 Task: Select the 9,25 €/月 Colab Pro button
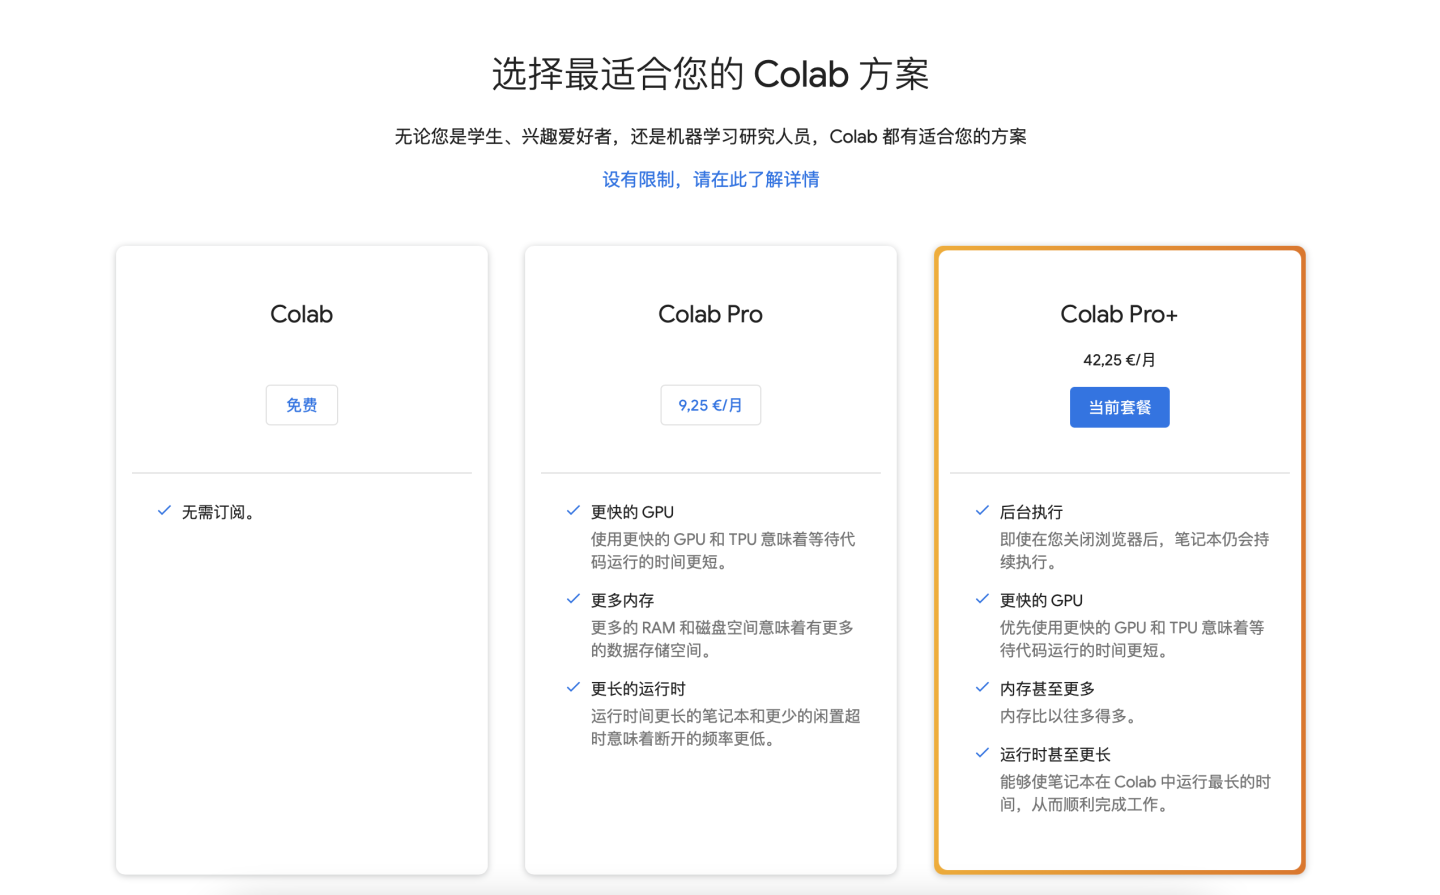pos(710,405)
